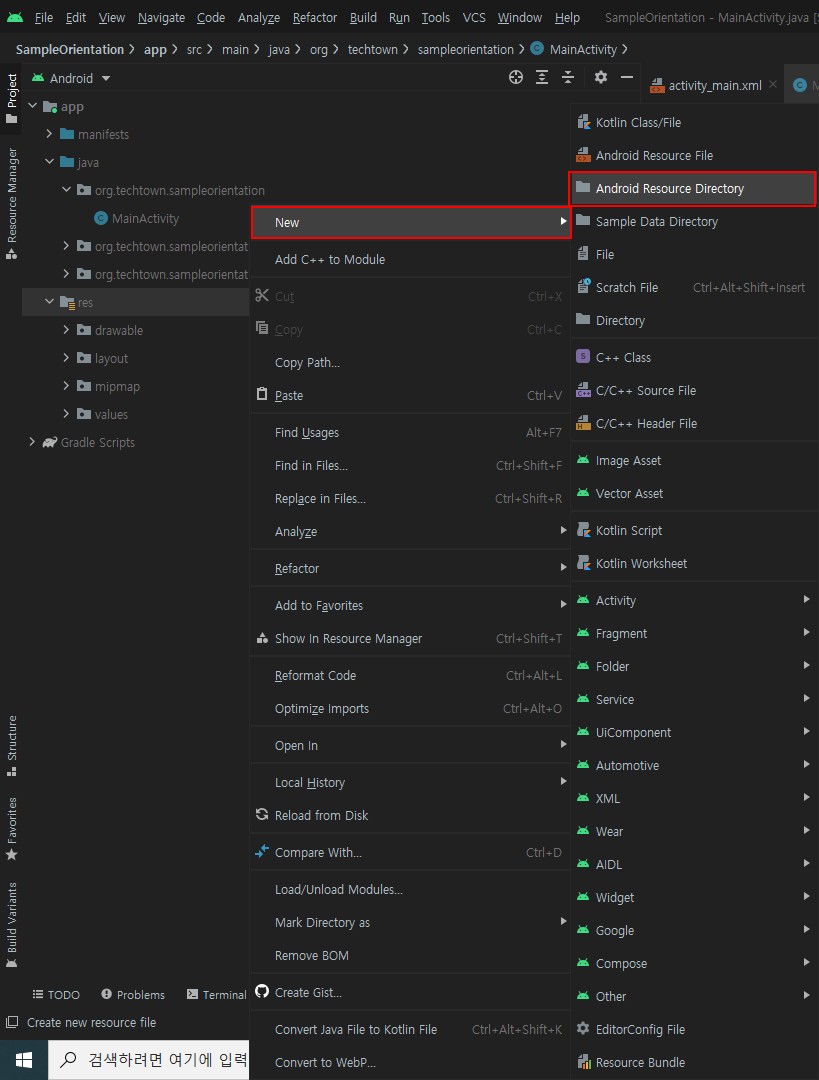Open the Problems tool window
This screenshot has width=819, height=1080.
tap(133, 995)
